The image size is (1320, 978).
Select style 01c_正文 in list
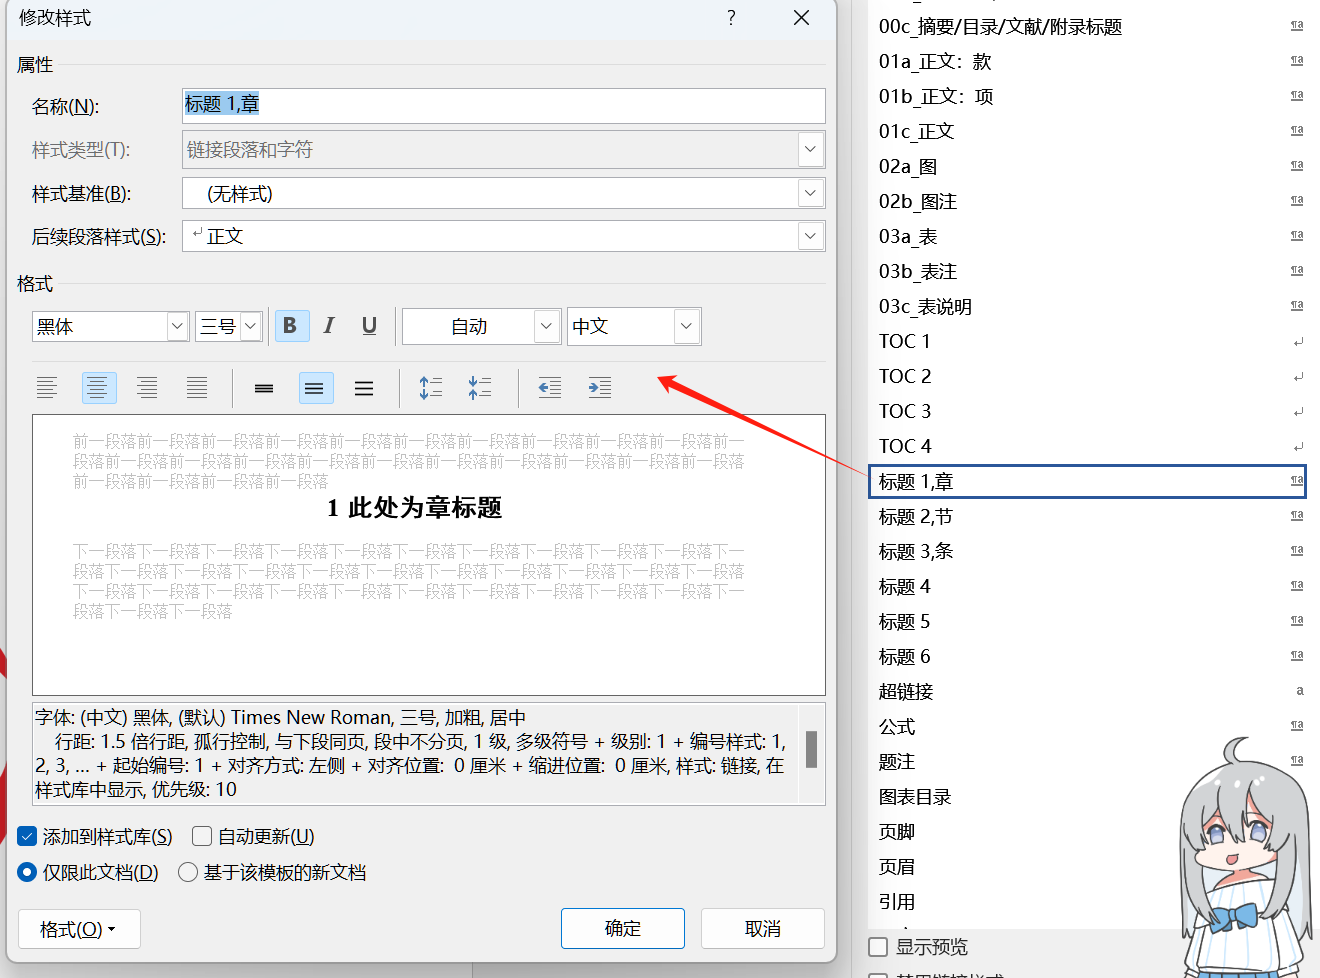click(1088, 131)
